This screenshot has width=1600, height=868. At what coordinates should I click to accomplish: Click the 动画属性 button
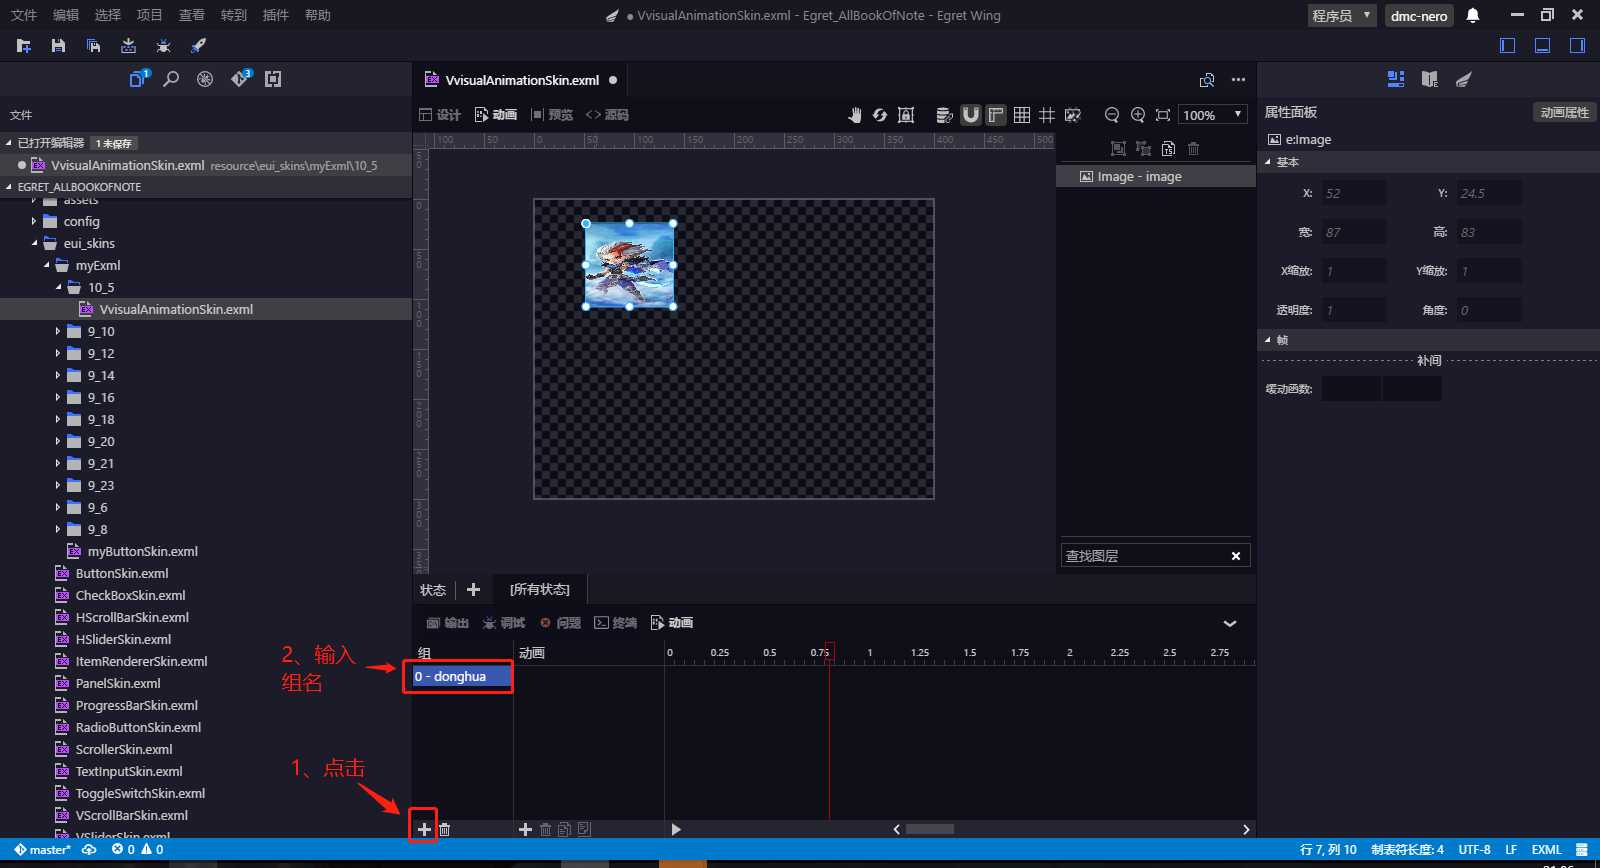(x=1564, y=113)
